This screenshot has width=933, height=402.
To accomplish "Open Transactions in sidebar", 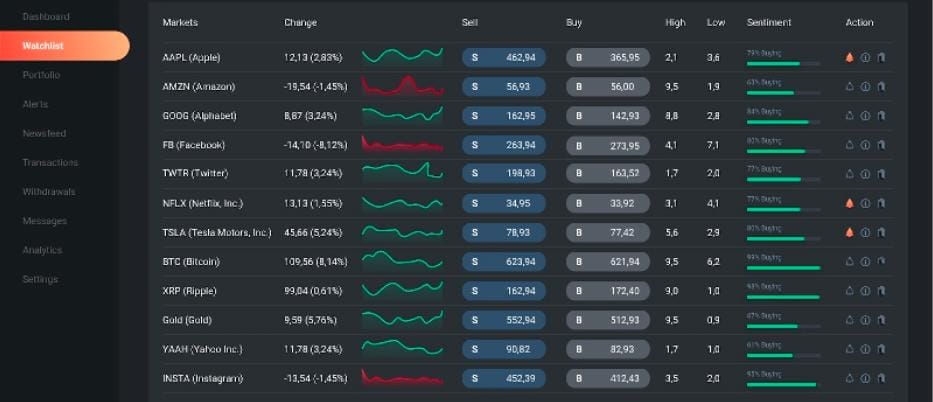I will tap(50, 162).
